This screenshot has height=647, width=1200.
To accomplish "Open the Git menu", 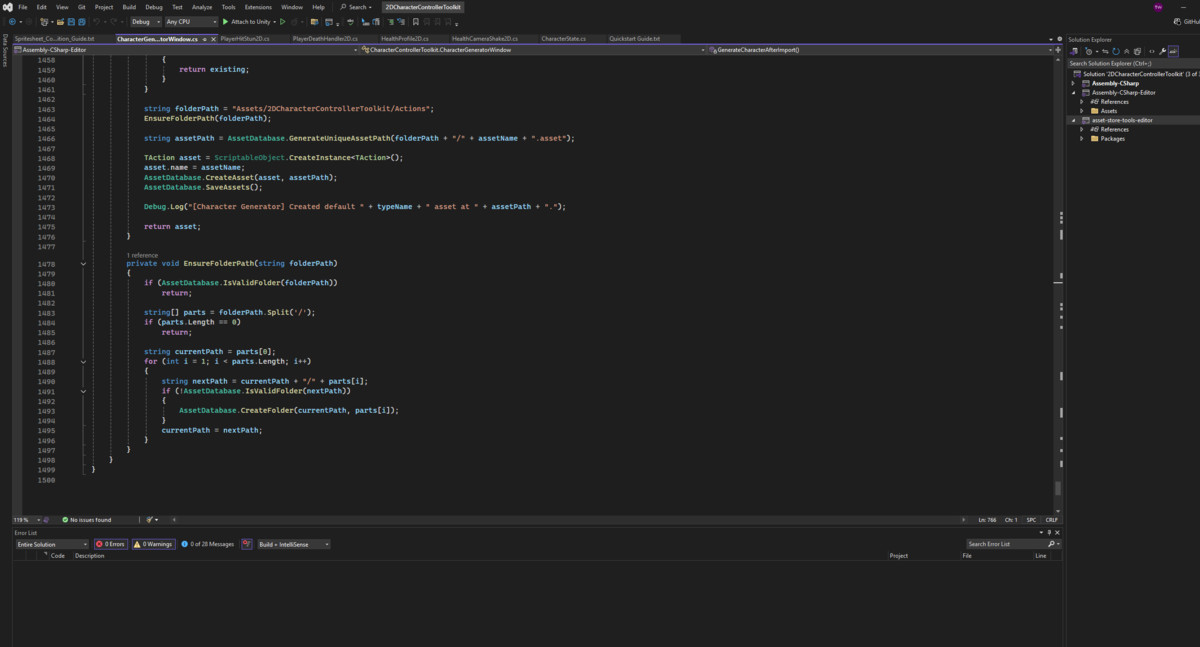I will 80,7.
